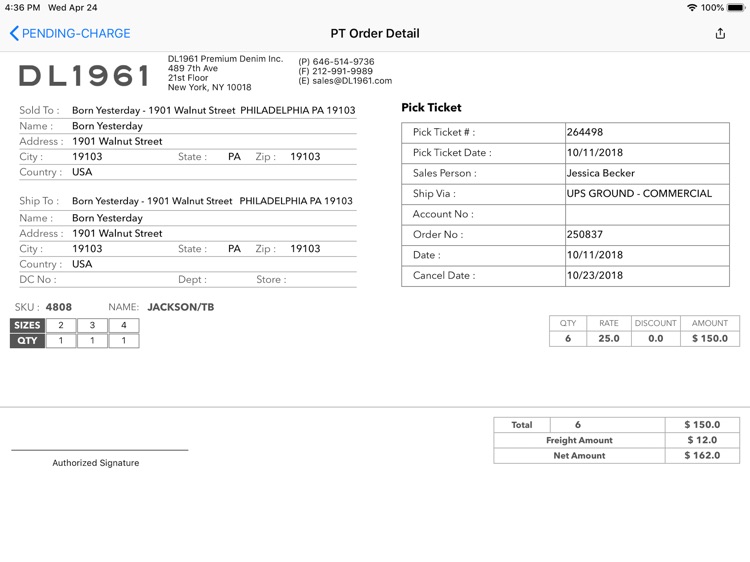Select rate value 25.0
The width and height of the screenshot is (750, 562).
(609, 339)
